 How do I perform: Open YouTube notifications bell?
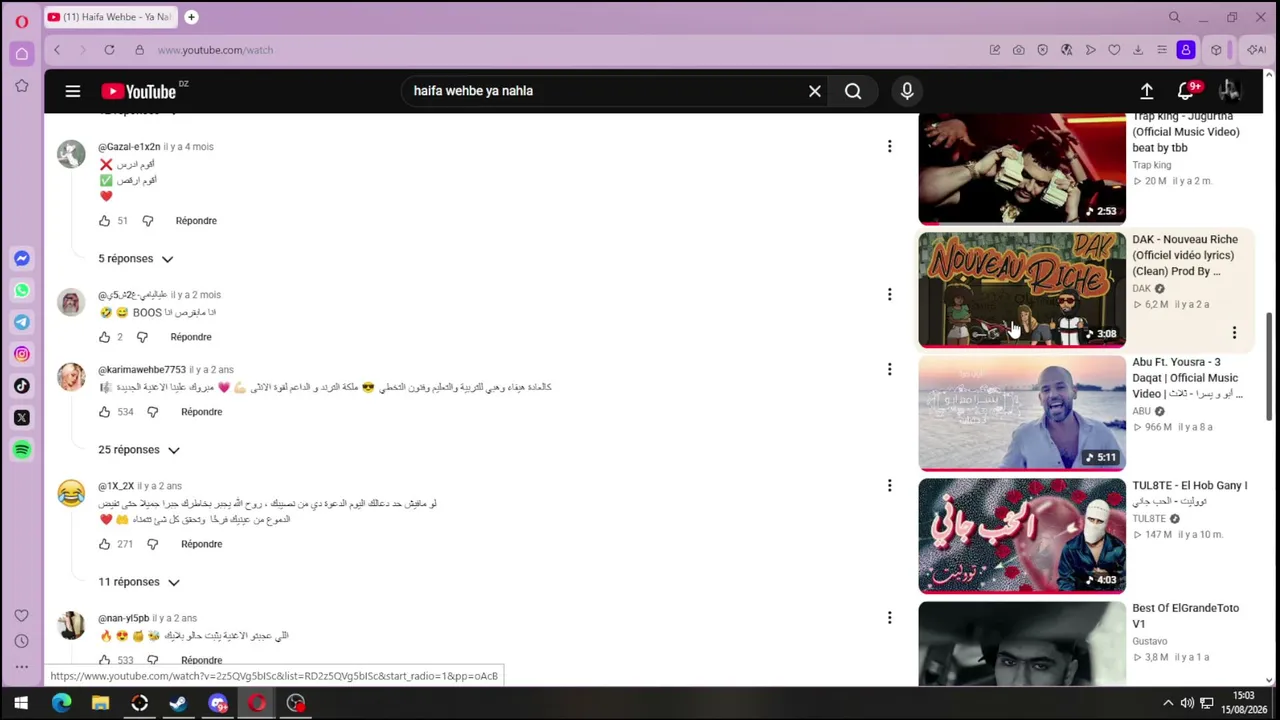click(x=1186, y=91)
